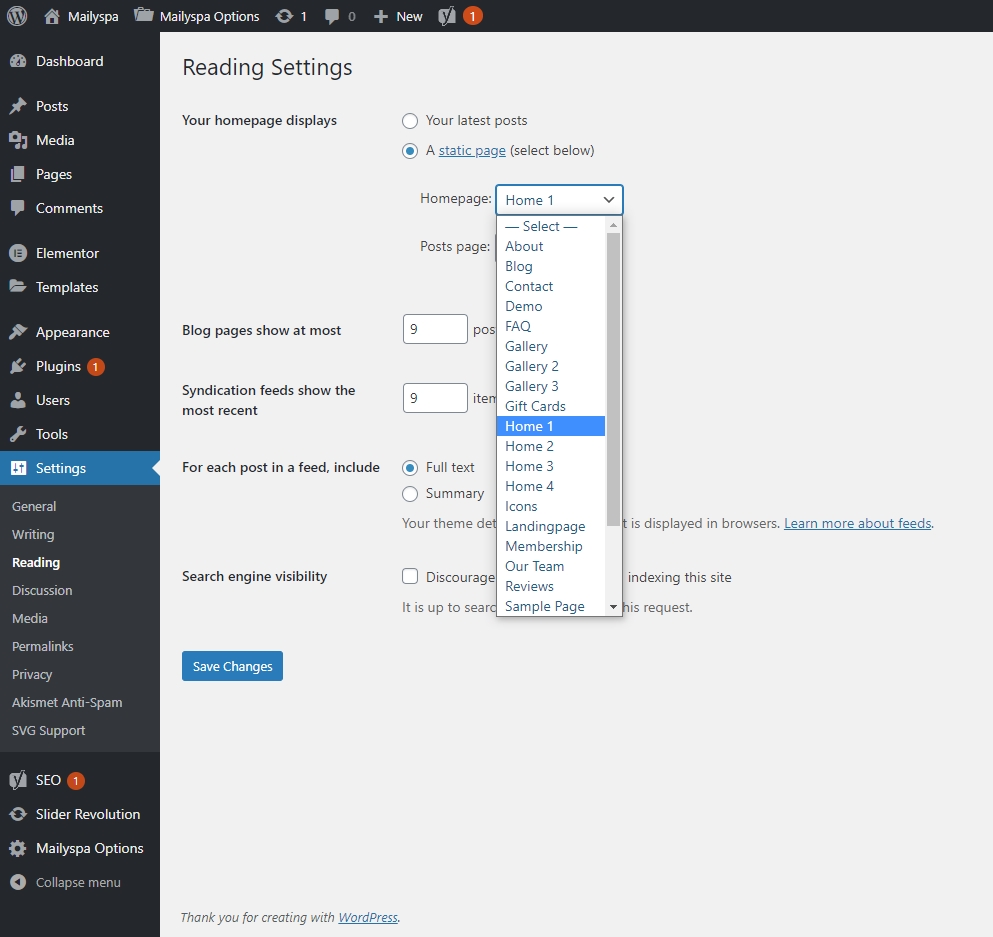The image size is (993, 937).
Task: Select the 'Your latest posts' radio button
Action: tap(410, 121)
